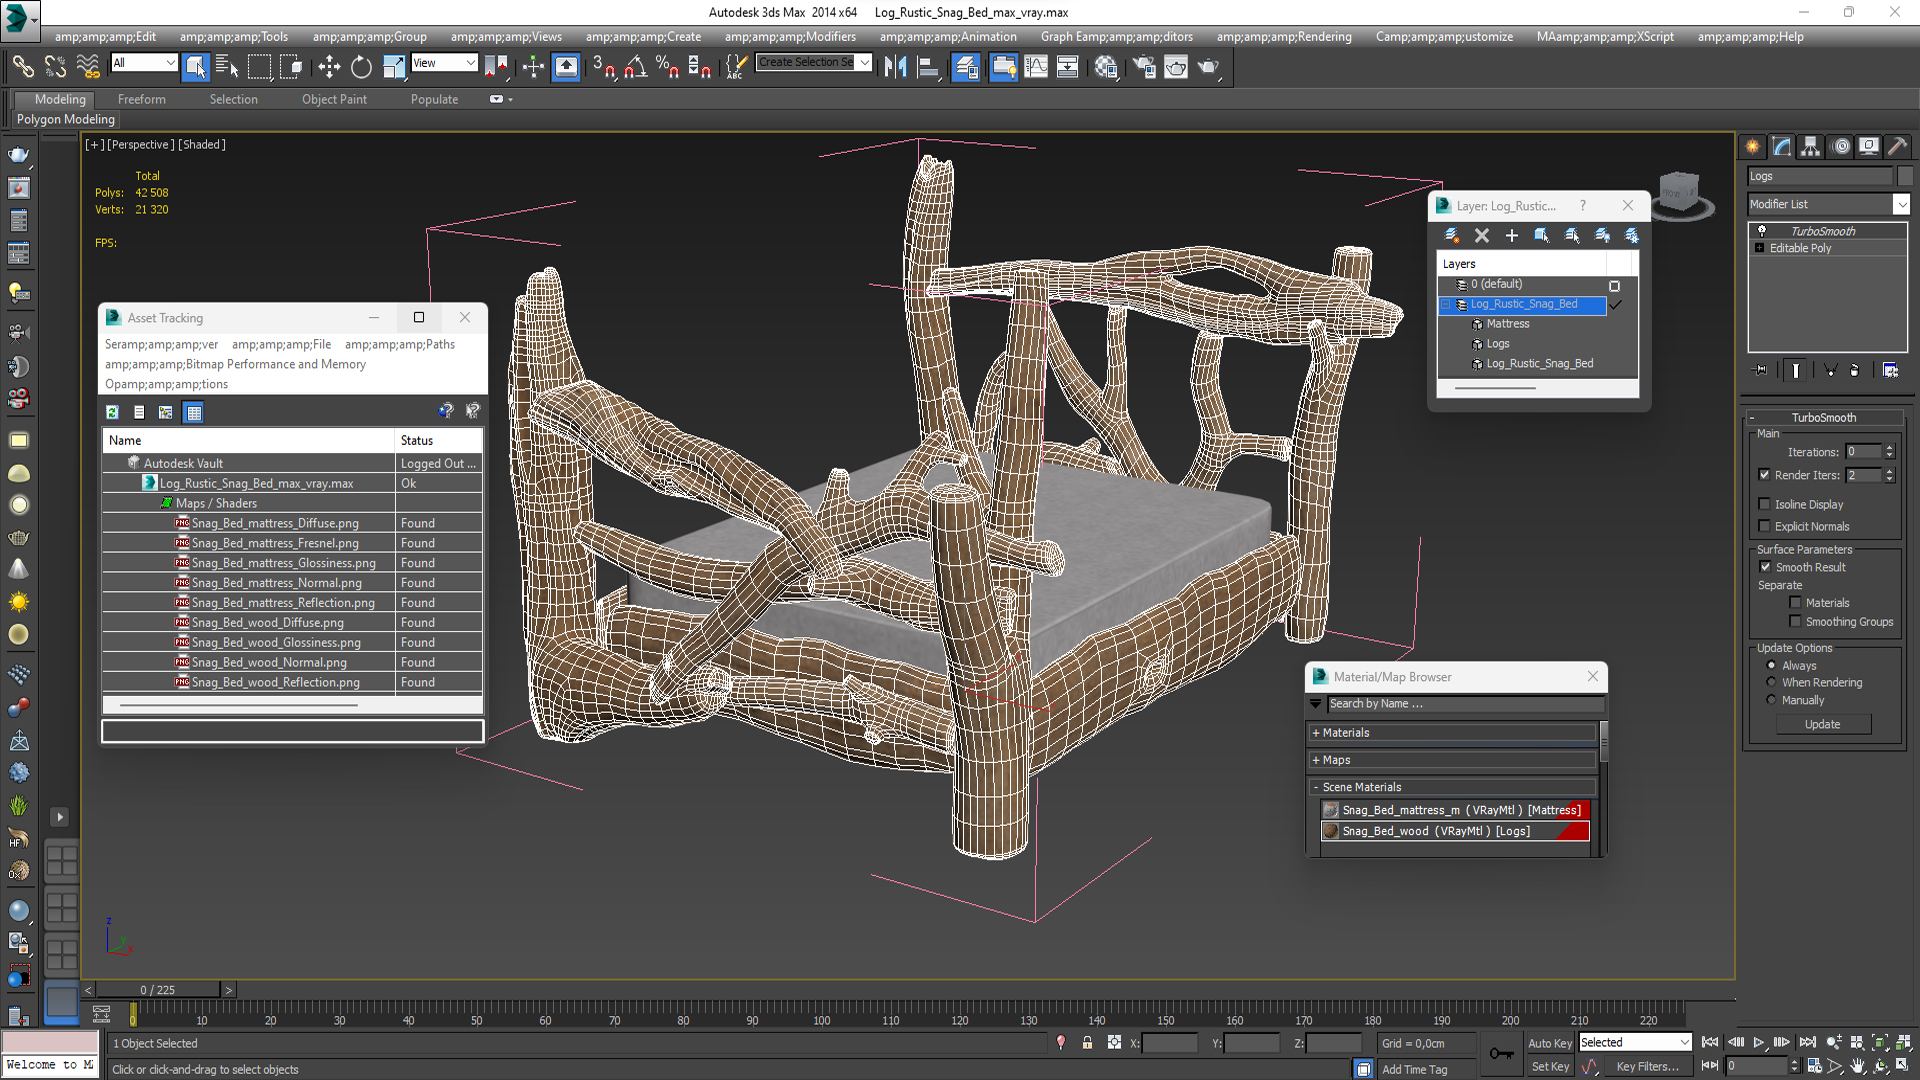
Task: Open the Rendering menu
Action: tap(1284, 37)
